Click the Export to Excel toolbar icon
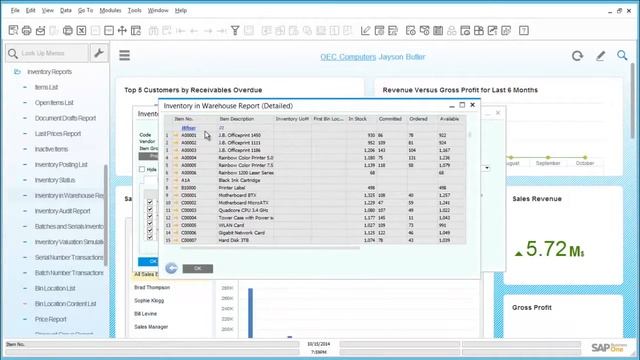Screen dimensions: 640x360 pyautogui.click(x=81, y=30)
